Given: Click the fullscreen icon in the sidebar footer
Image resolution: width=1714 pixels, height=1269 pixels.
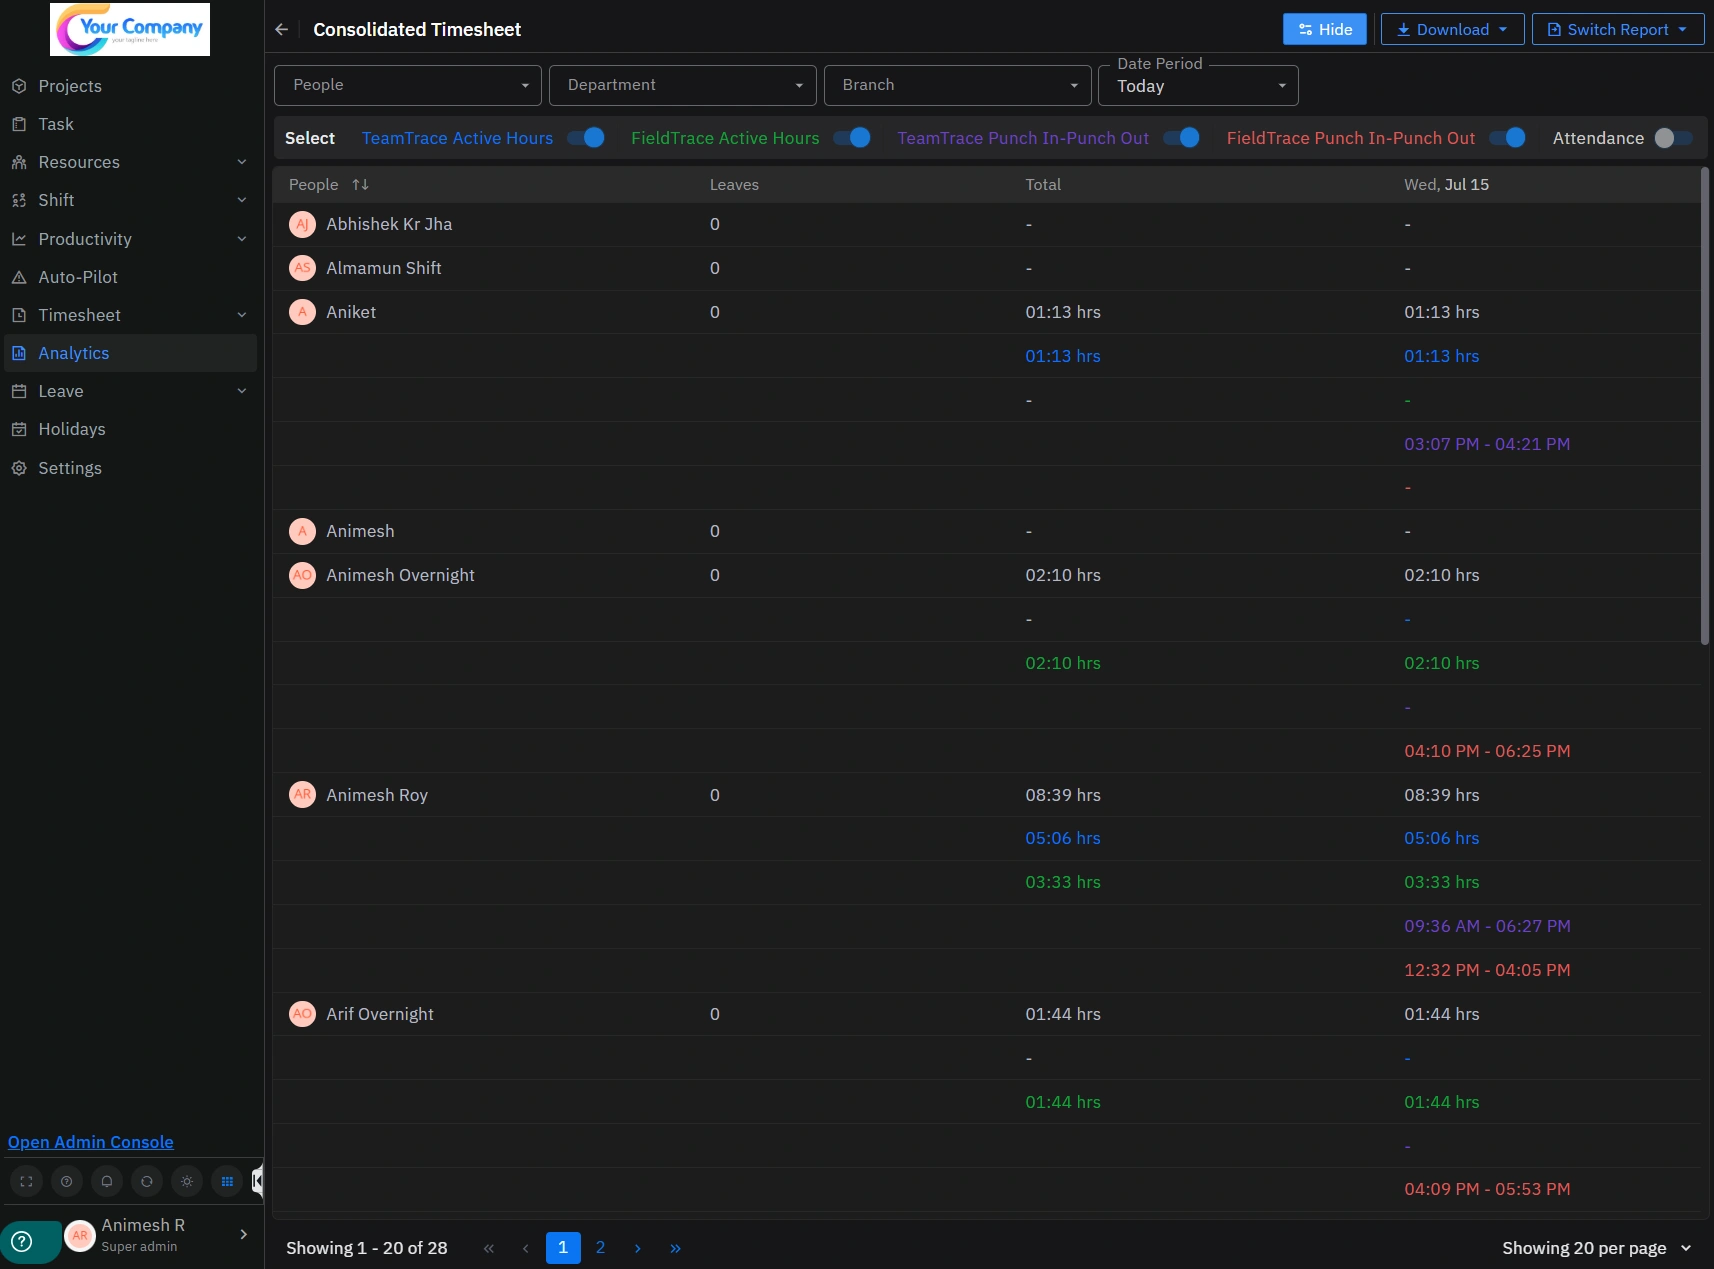Looking at the screenshot, I should pos(27,1181).
